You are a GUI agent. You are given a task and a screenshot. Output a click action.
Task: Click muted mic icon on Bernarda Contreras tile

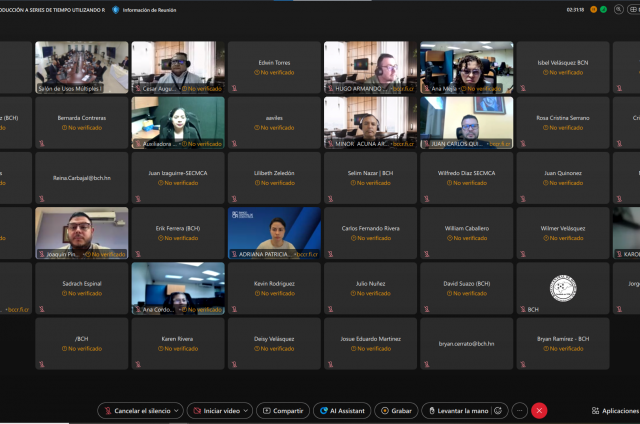[42, 143]
